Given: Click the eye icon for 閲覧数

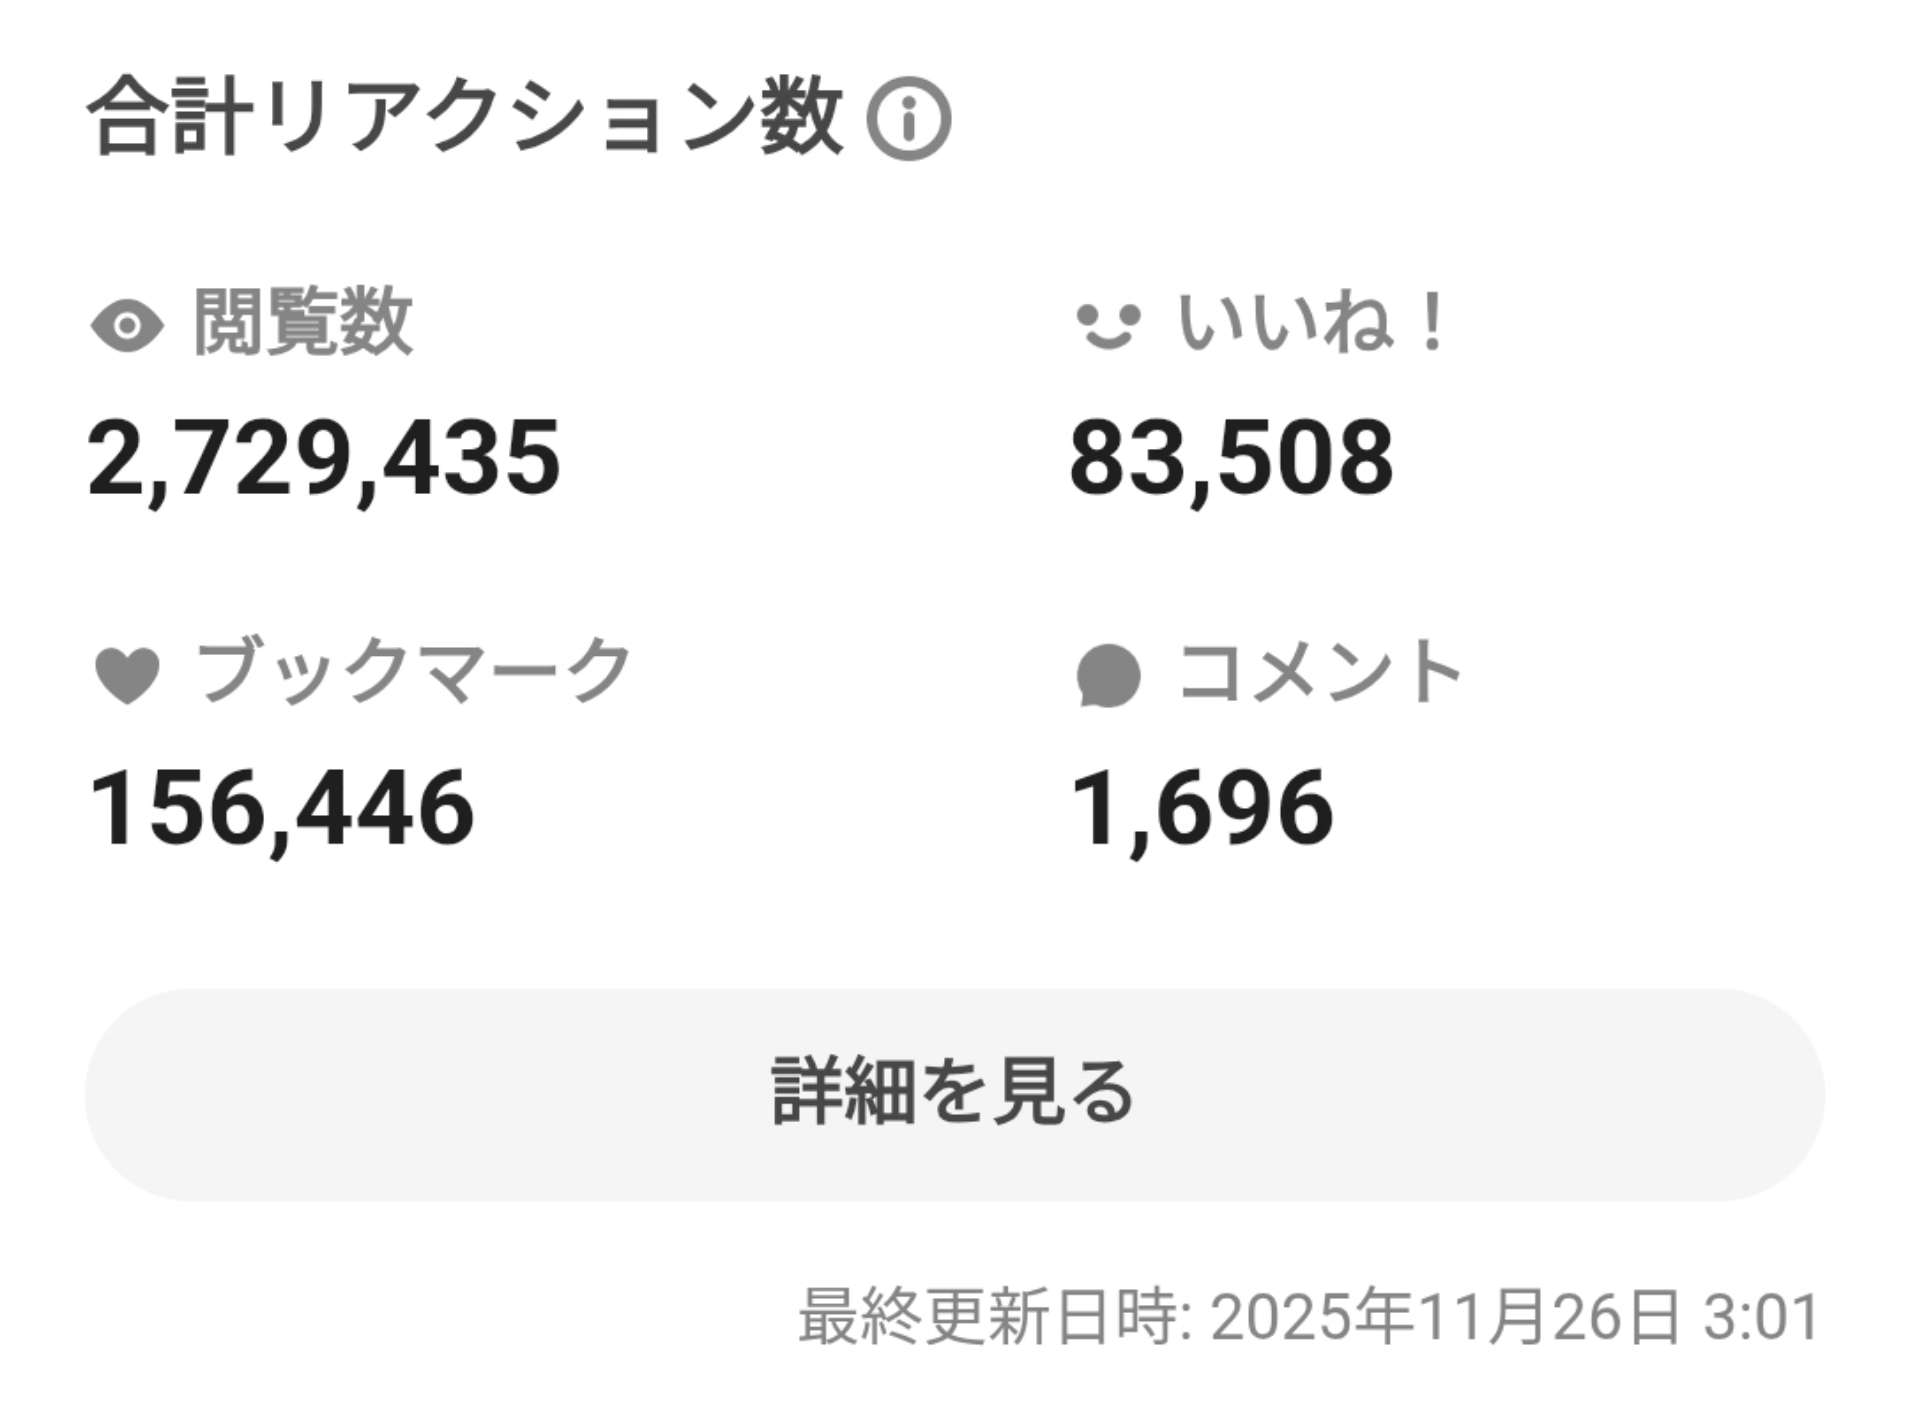Looking at the screenshot, I should (127, 326).
